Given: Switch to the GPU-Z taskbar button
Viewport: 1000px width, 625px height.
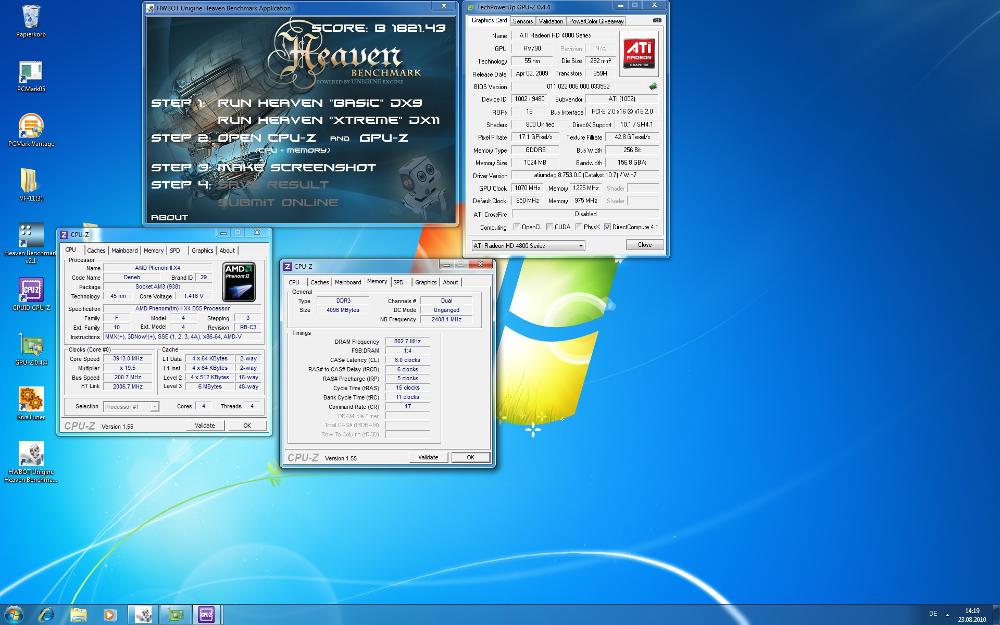Looking at the screenshot, I should click(175, 615).
